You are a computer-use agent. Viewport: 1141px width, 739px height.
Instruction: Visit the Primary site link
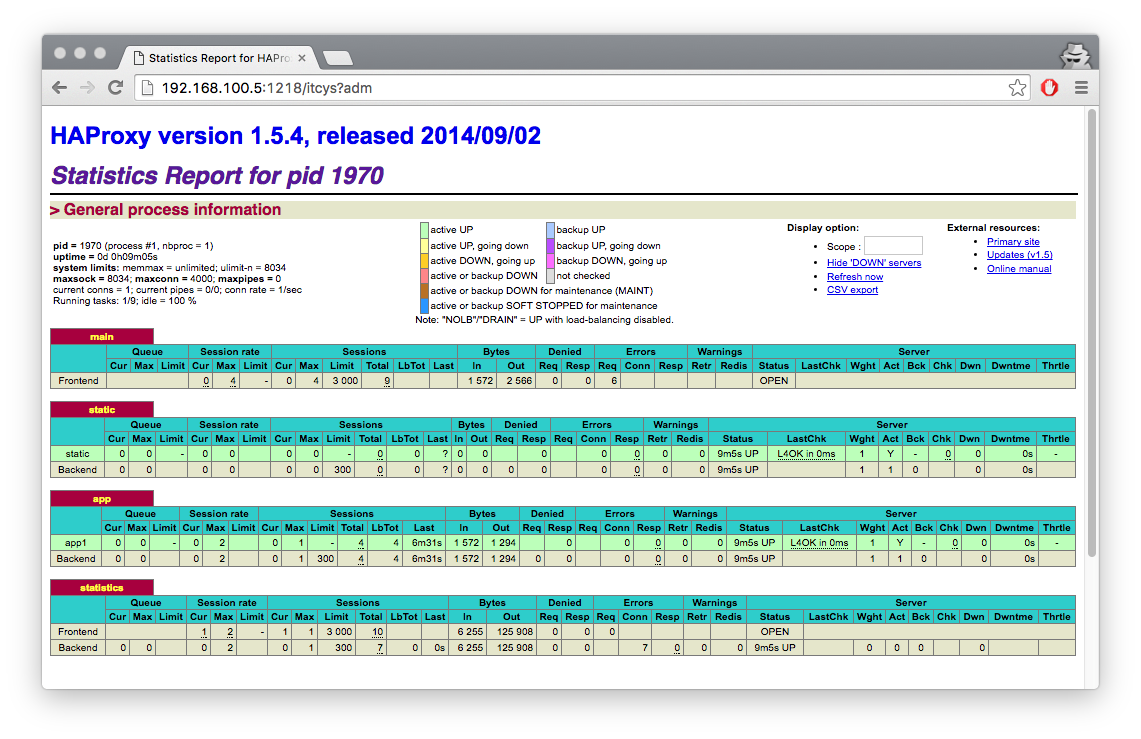point(1013,241)
